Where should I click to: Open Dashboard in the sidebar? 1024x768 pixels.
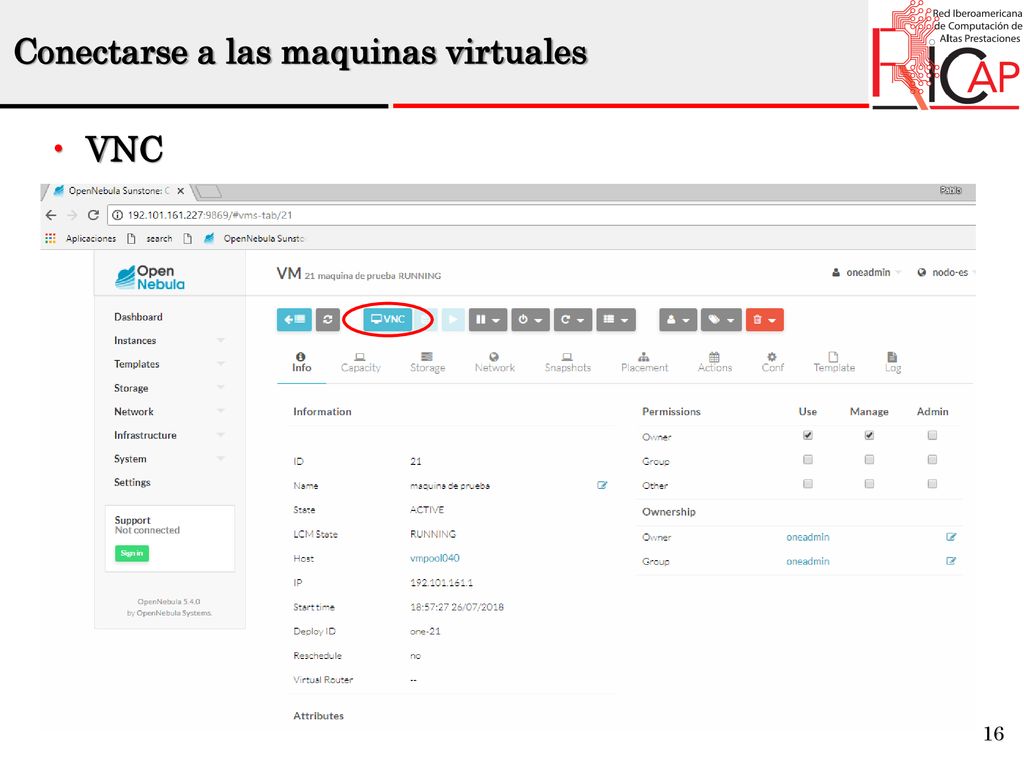[x=138, y=317]
